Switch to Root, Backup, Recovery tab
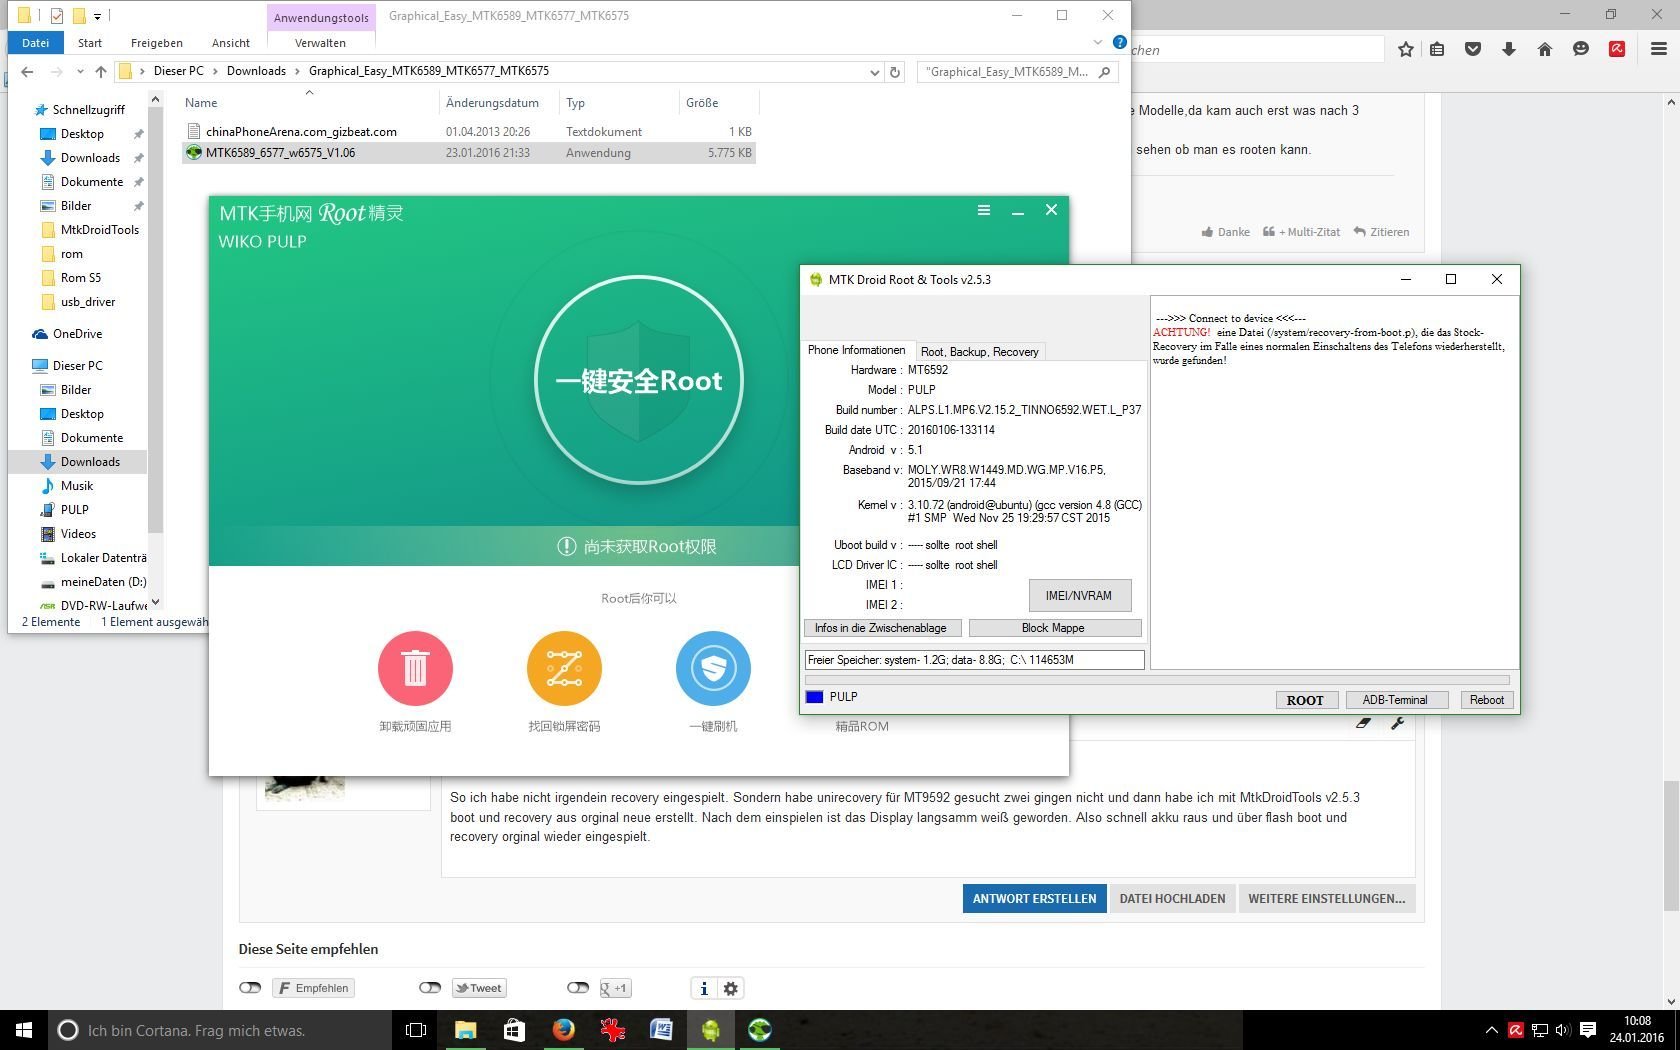Image resolution: width=1680 pixels, height=1050 pixels. tap(979, 352)
